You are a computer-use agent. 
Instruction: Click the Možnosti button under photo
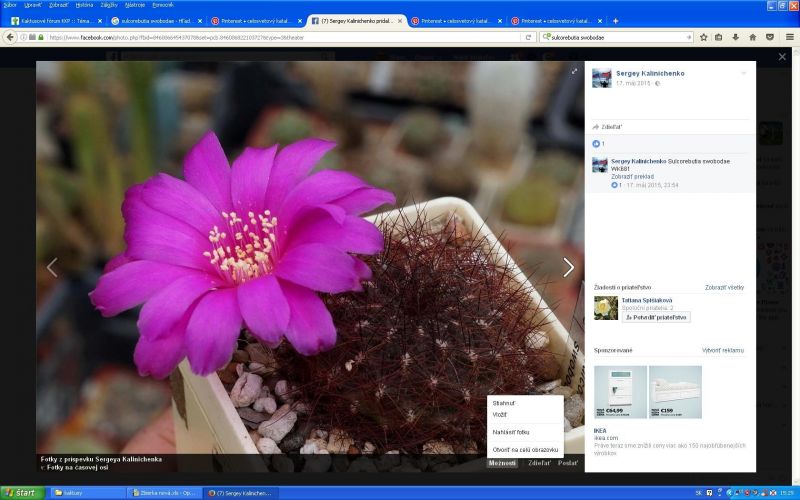[x=502, y=463]
